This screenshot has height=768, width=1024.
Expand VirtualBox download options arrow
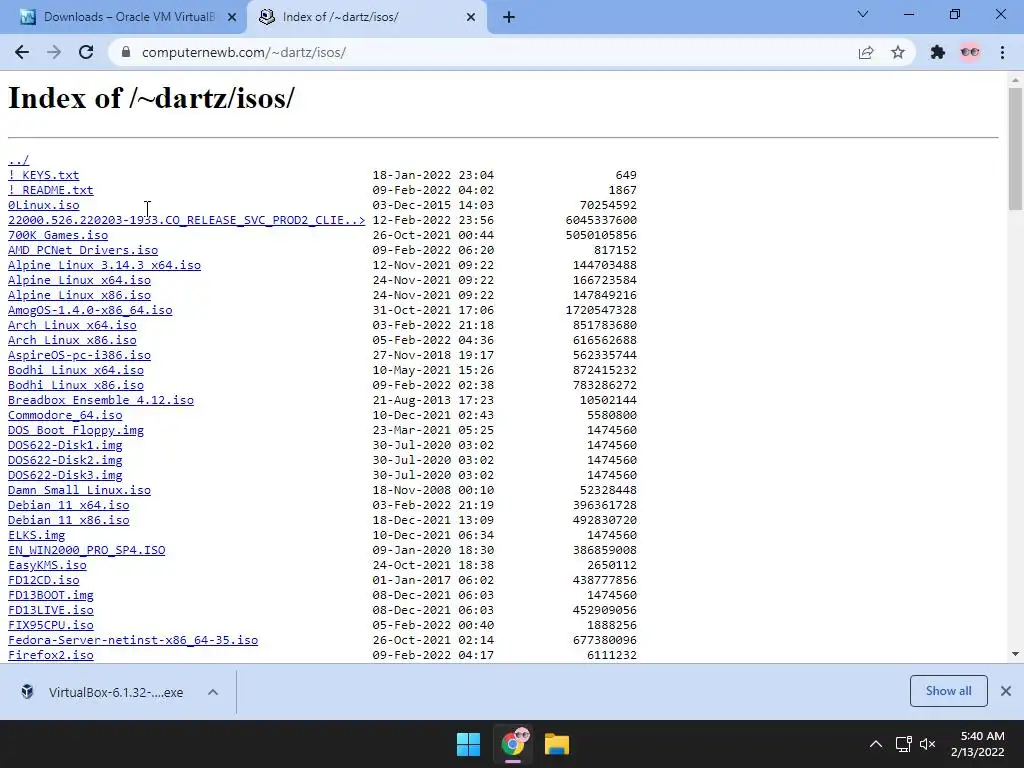213,692
